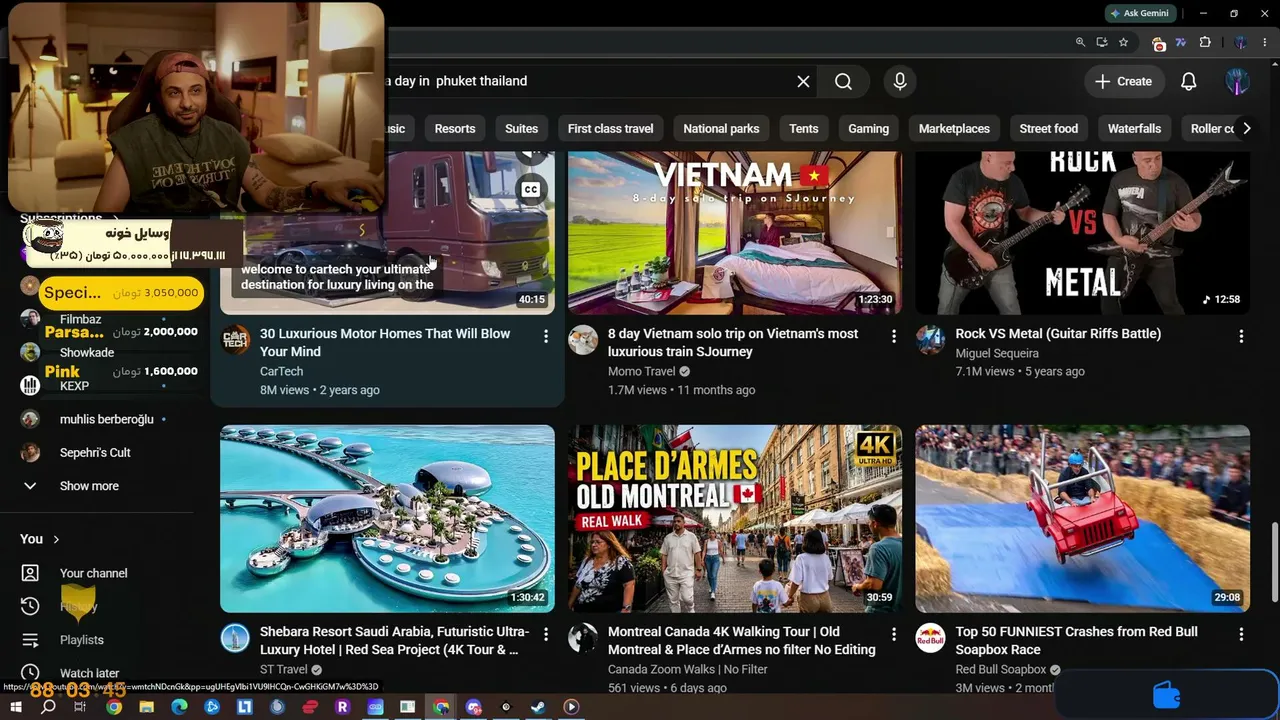Start voice search with the microphone icon

(900, 81)
